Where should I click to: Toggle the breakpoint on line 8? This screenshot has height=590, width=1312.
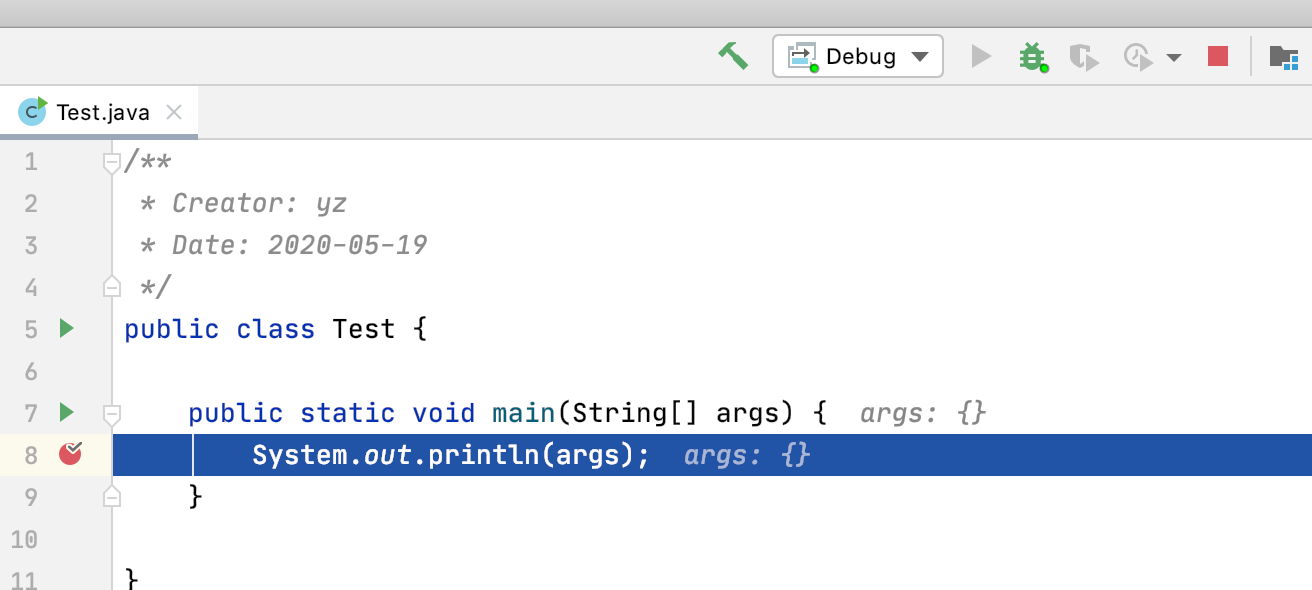[x=70, y=454]
